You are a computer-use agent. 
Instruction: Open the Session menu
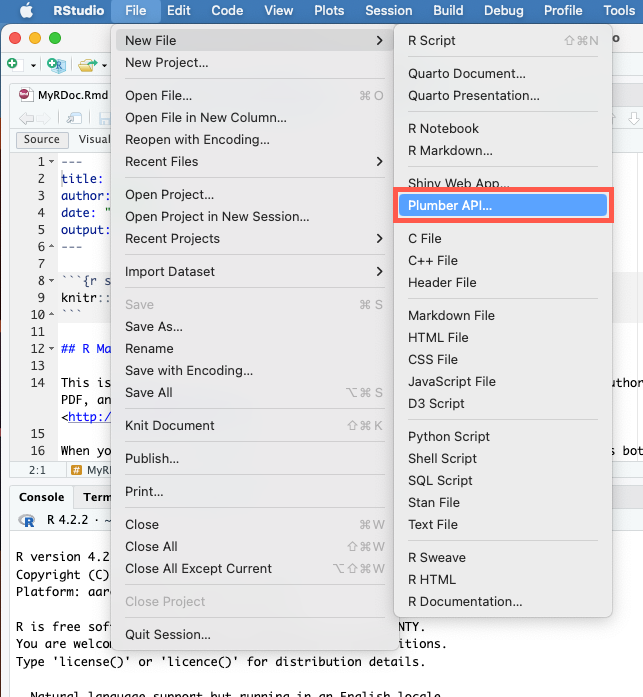click(x=389, y=11)
